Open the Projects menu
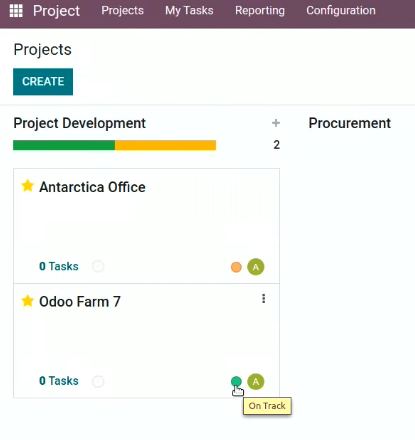 pyautogui.click(x=122, y=11)
